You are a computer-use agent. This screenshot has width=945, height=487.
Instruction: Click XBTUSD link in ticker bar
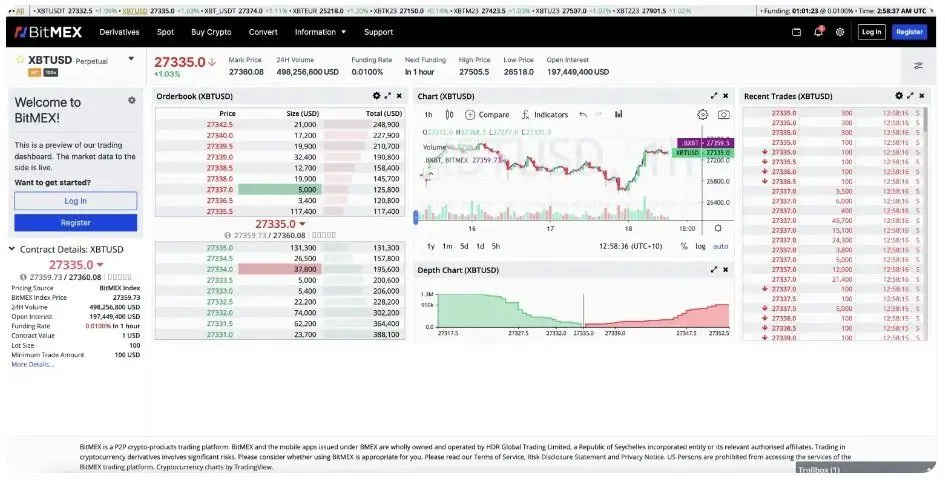[x=134, y=11]
